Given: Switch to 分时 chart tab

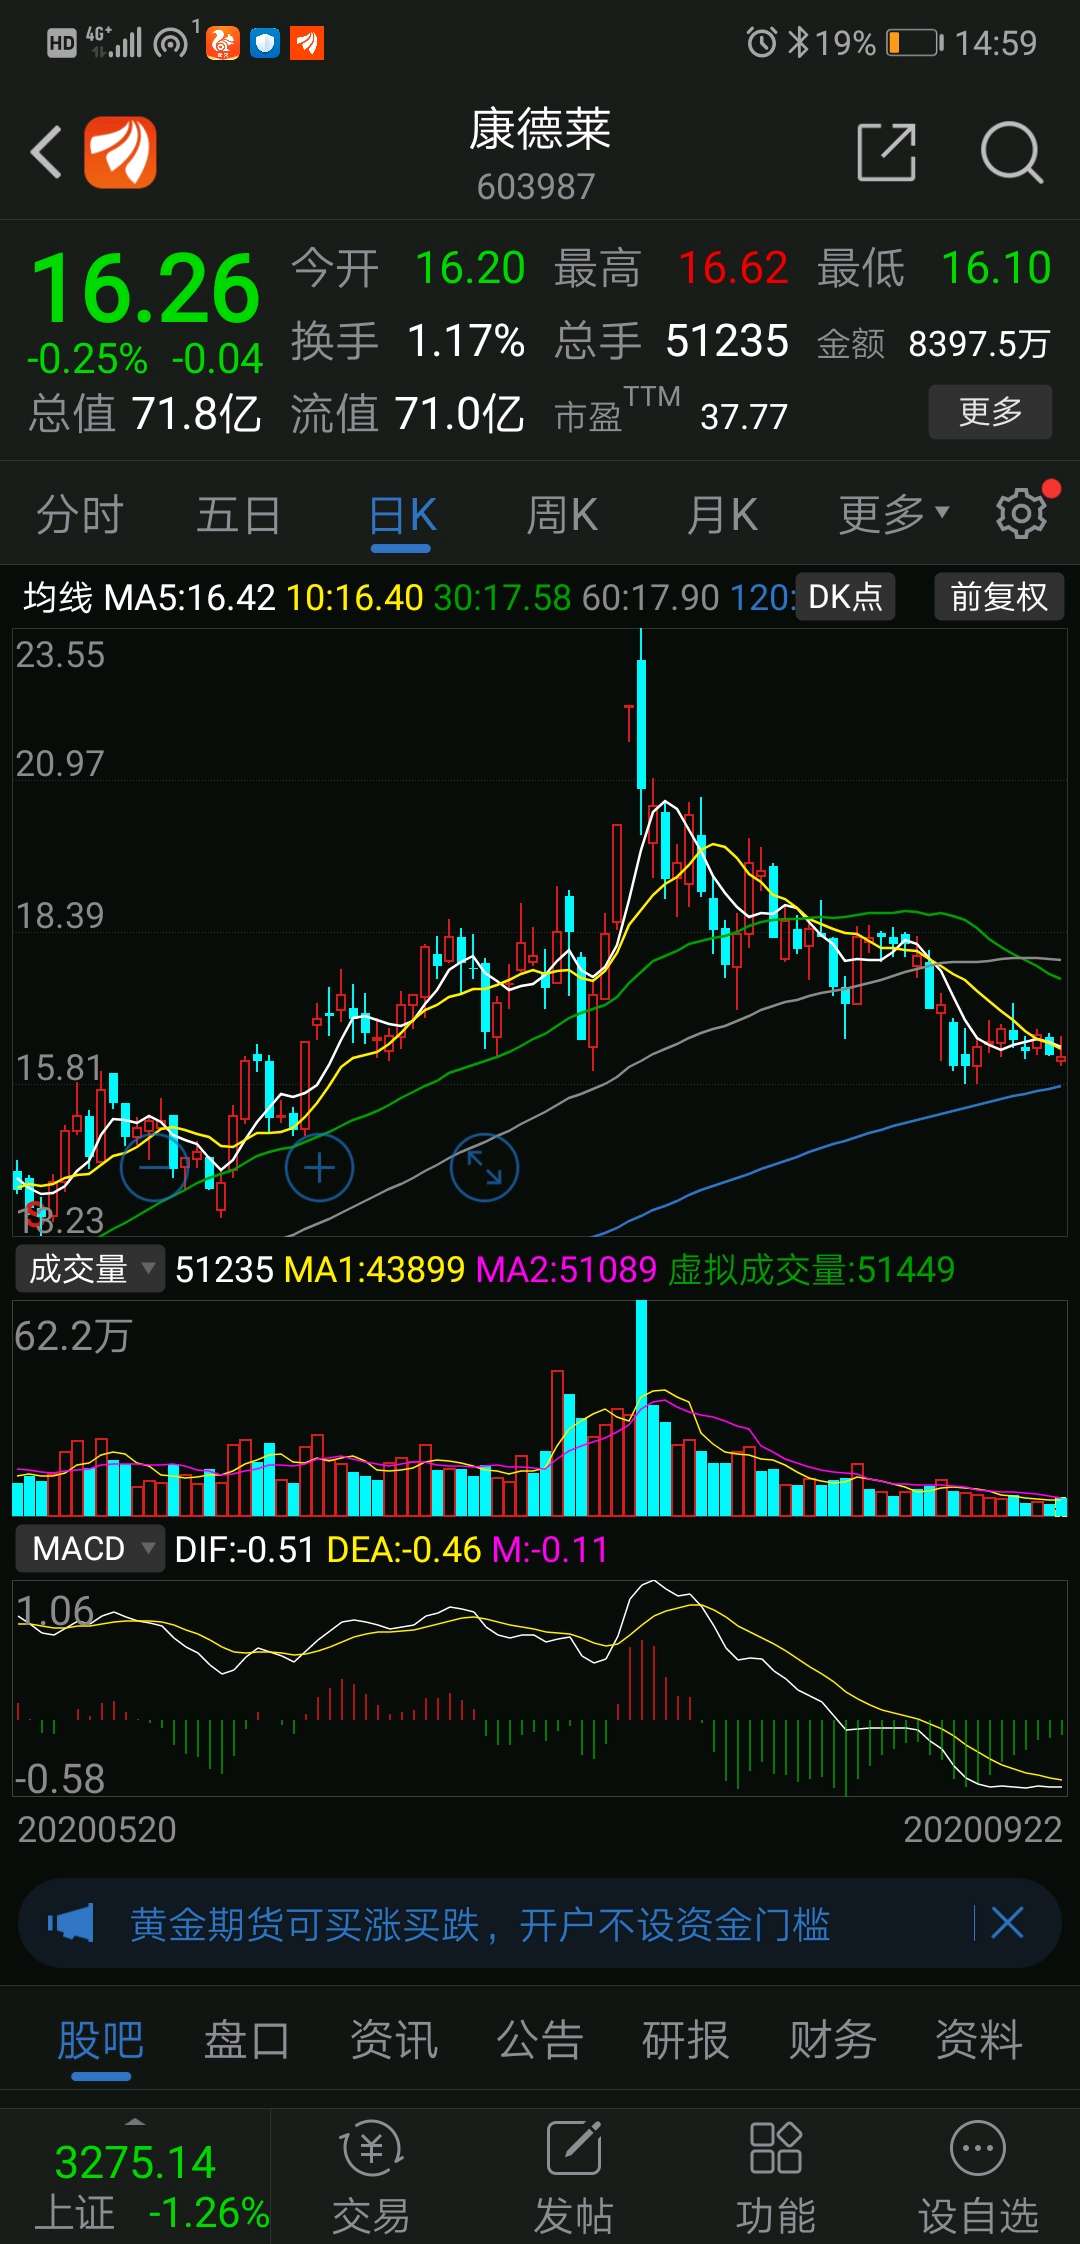Looking at the screenshot, I should click(x=80, y=516).
